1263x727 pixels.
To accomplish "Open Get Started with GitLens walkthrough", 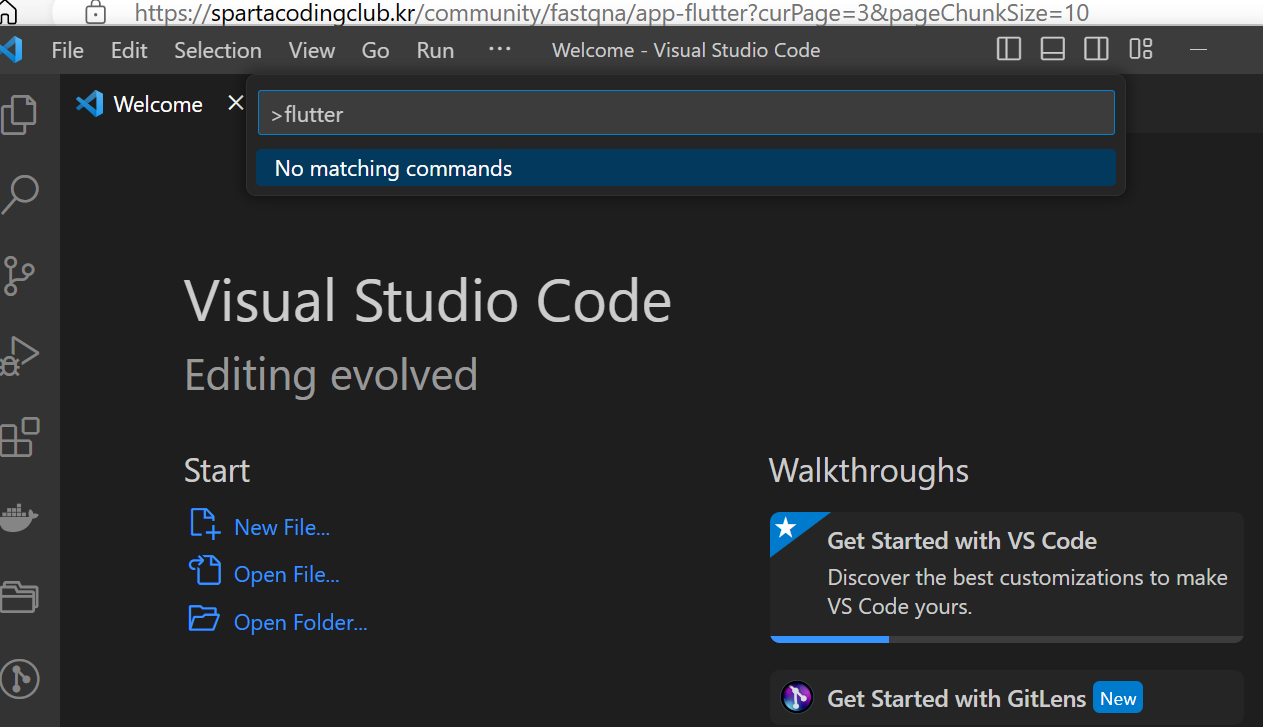I will 1006,698.
